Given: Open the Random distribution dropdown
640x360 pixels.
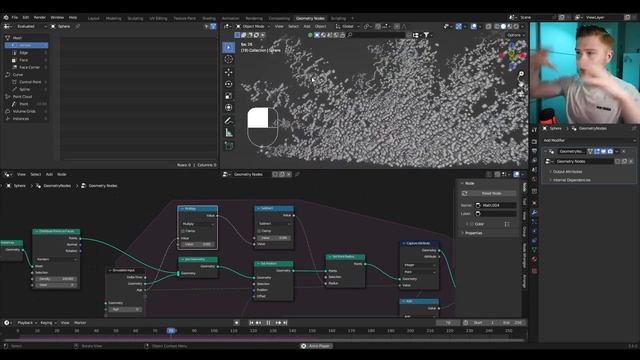Looking at the screenshot, I should click(56, 259).
